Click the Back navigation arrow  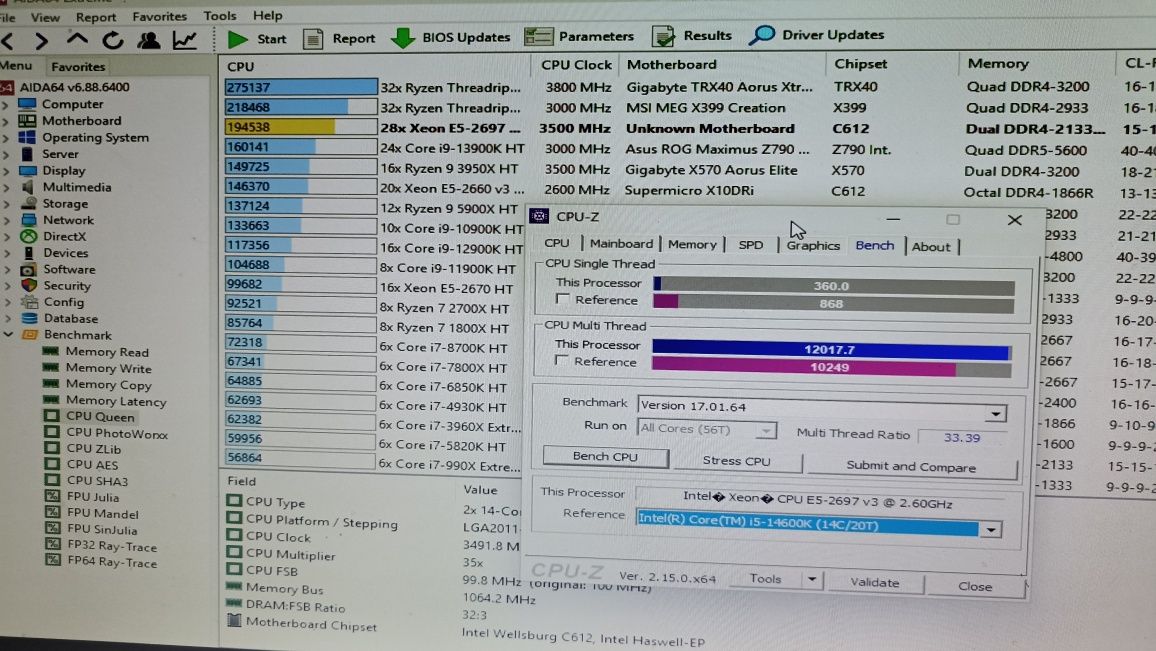(8, 41)
